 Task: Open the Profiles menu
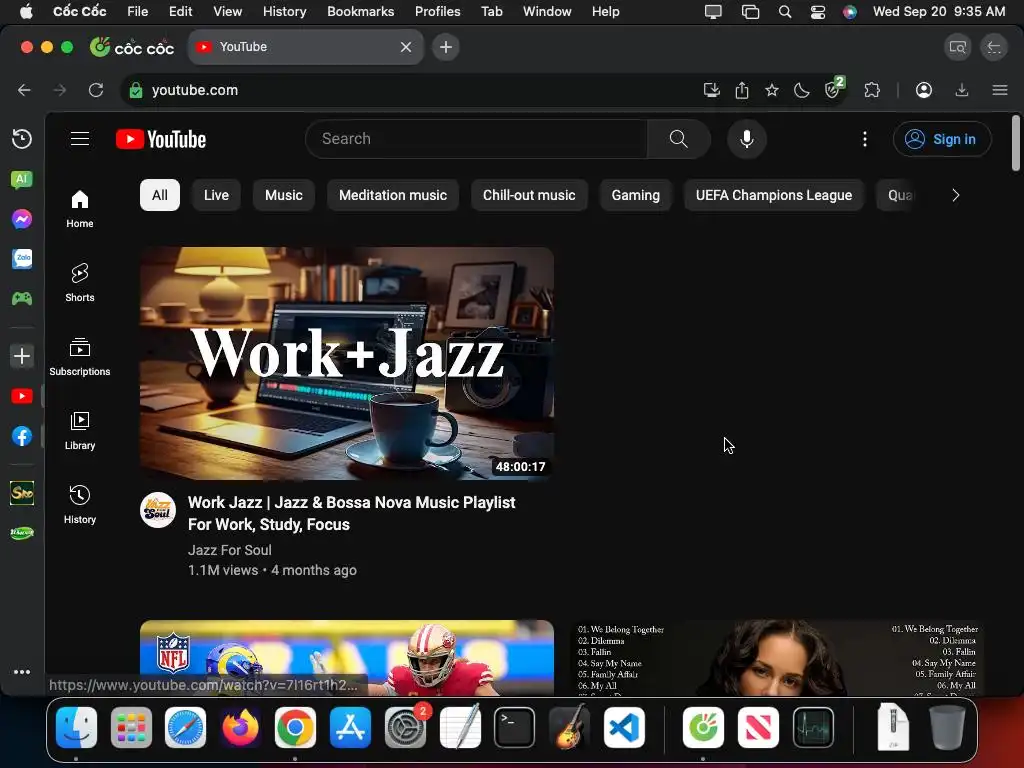[x=438, y=11]
